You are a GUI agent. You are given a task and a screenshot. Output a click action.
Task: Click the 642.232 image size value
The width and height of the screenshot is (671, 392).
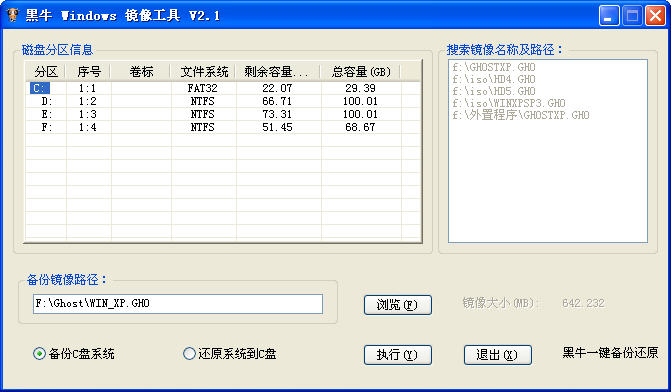point(583,303)
